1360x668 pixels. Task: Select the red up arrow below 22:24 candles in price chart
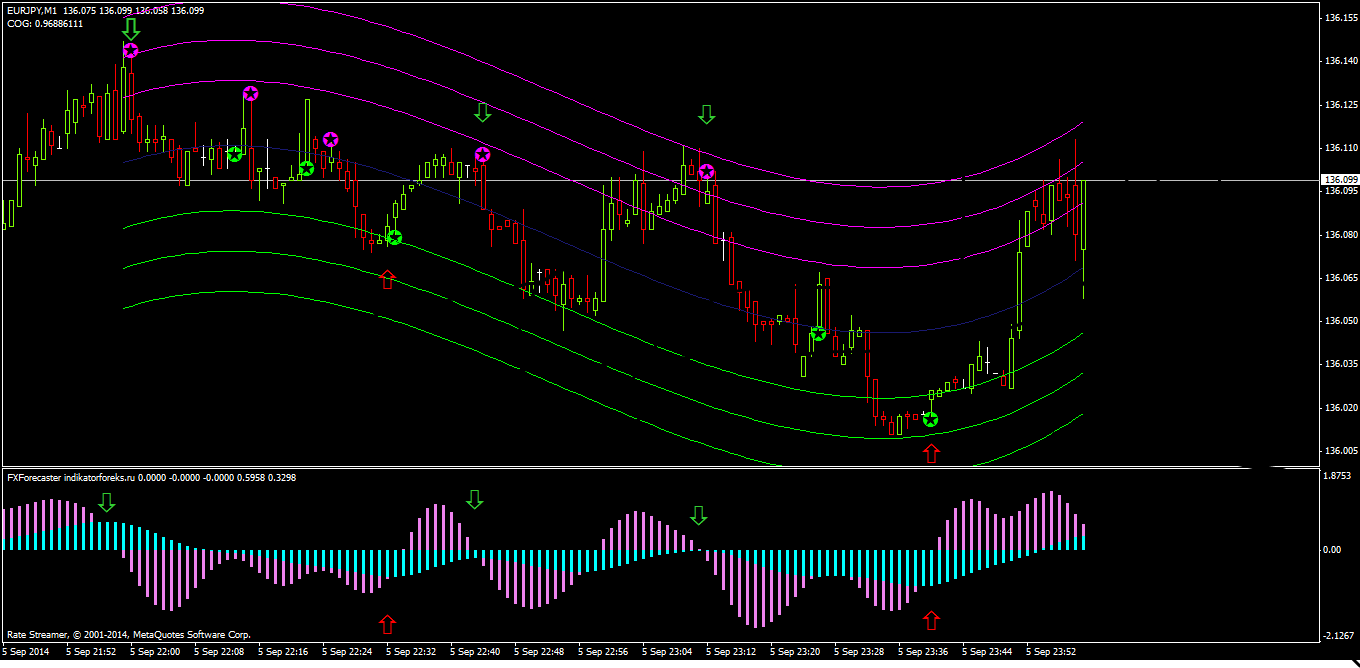coord(388,279)
